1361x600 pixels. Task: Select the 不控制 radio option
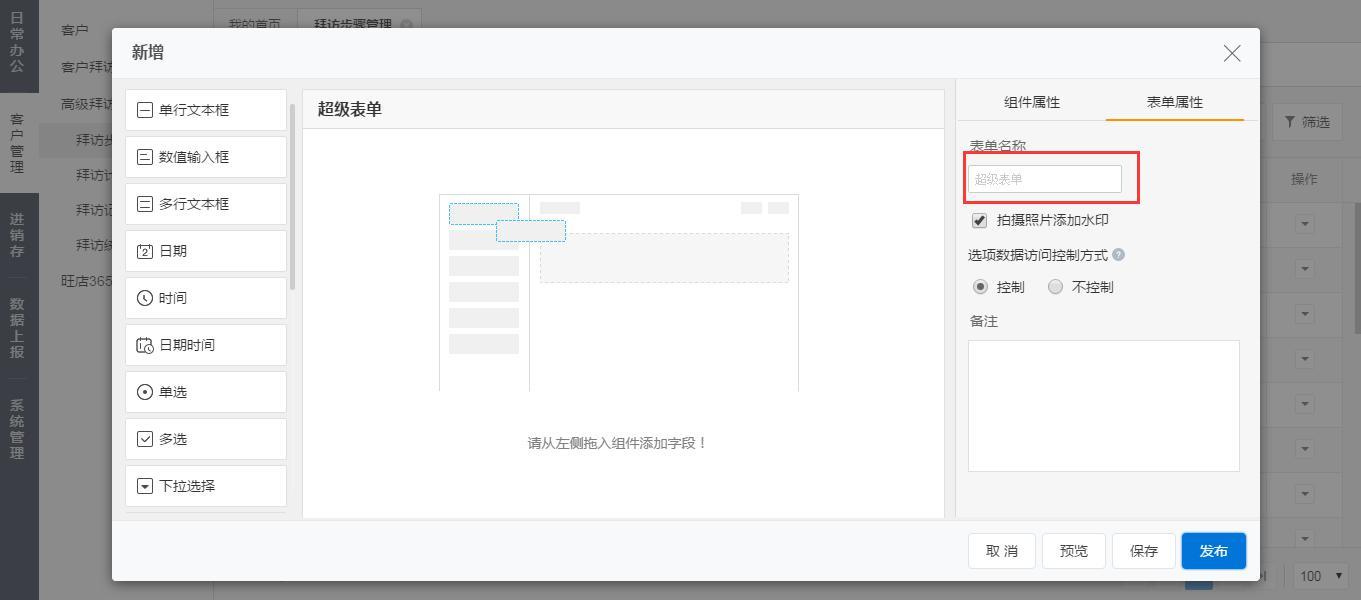click(1055, 287)
